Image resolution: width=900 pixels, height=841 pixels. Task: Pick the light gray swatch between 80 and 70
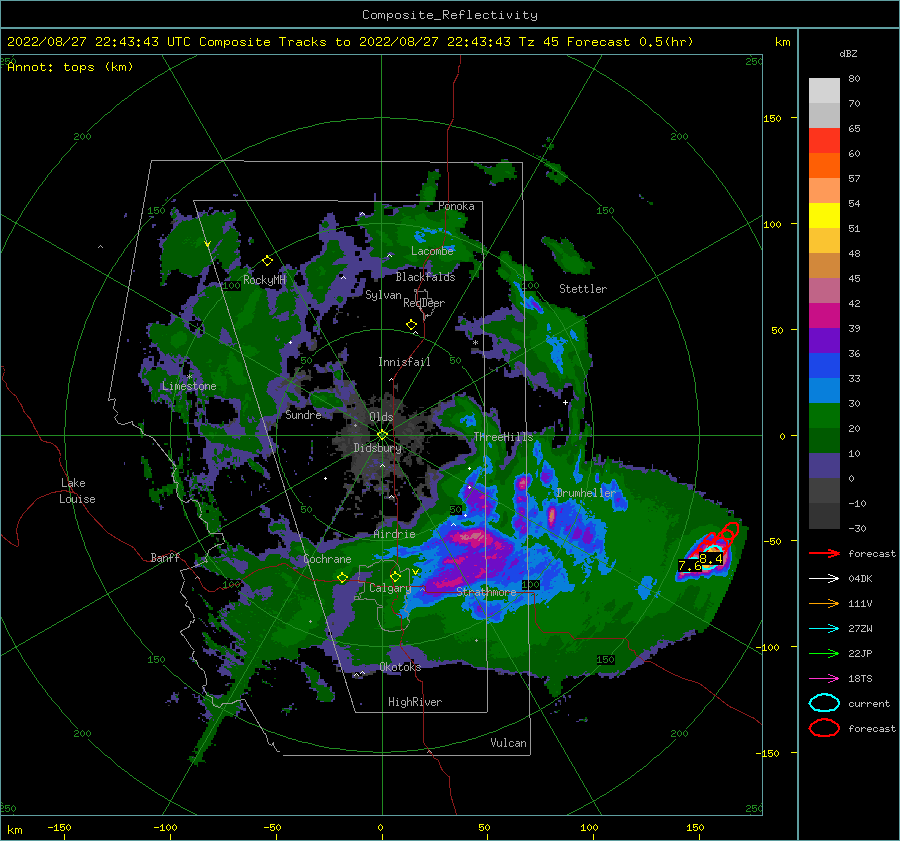(824, 91)
